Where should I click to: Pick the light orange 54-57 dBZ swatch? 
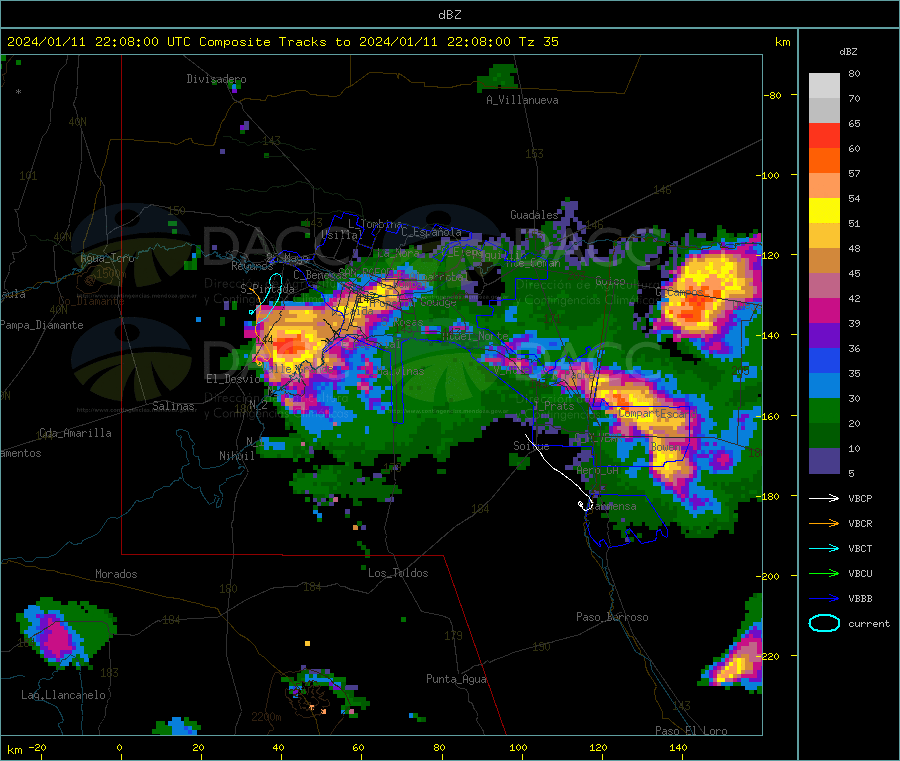pyautogui.click(x=824, y=185)
